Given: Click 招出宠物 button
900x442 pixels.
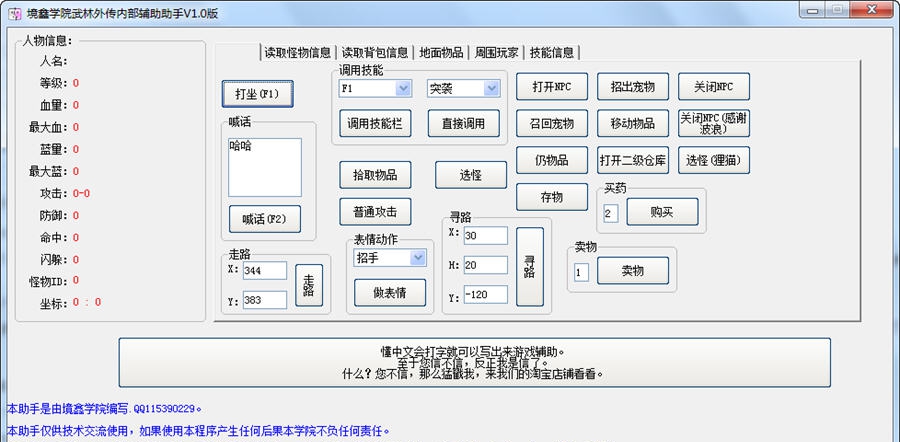Looking at the screenshot, I should click(633, 87).
